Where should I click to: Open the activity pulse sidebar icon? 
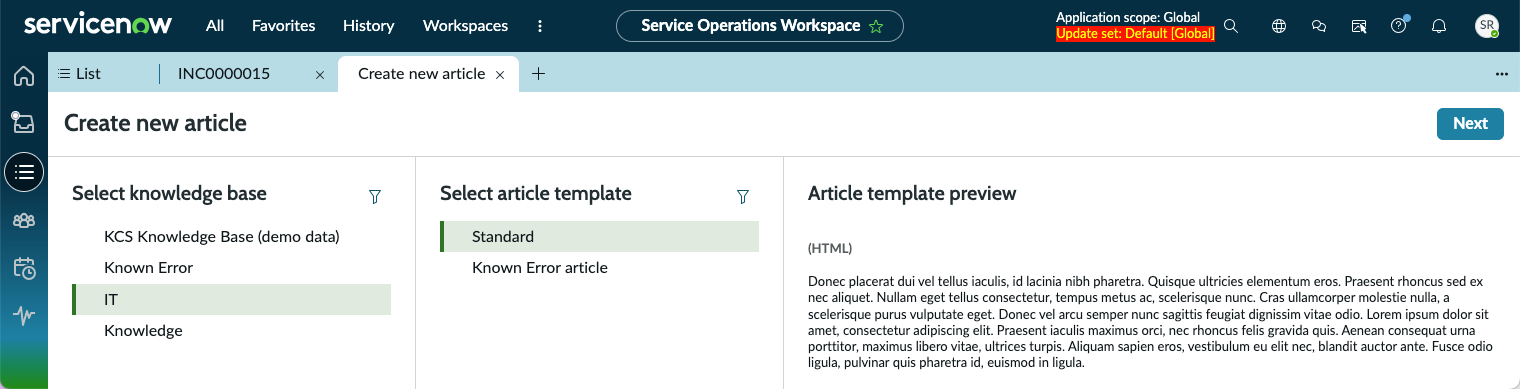(24, 316)
